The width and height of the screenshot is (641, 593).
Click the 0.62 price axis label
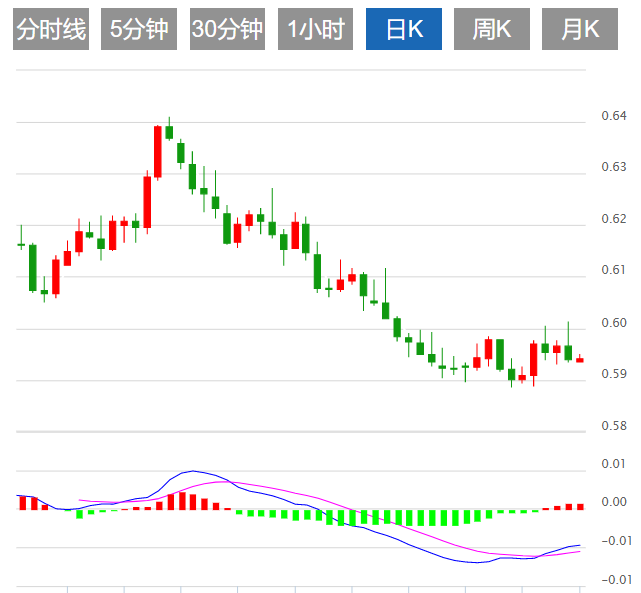click(x=614, y=219)
